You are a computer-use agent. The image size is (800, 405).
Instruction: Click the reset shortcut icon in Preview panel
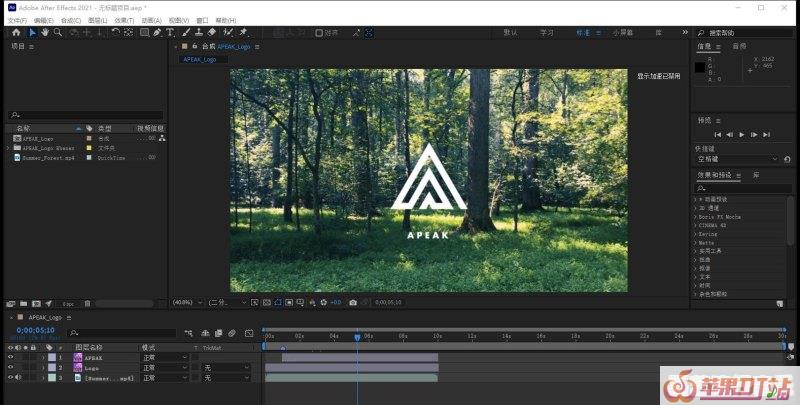coord(787,159)
